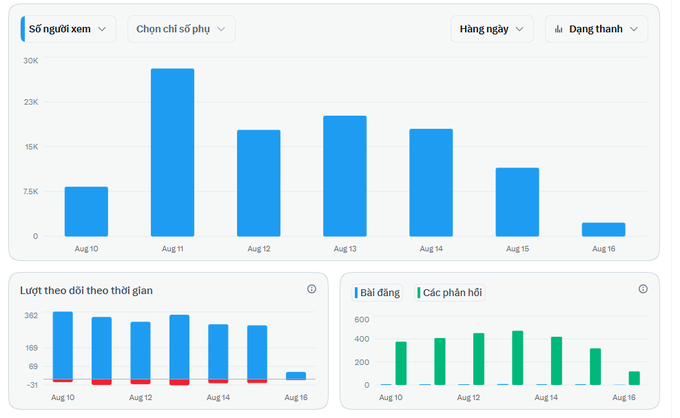Screen dimensions: 680x418
Task: Click the -31 axis value in followers chart
Action: coord(32,385)
